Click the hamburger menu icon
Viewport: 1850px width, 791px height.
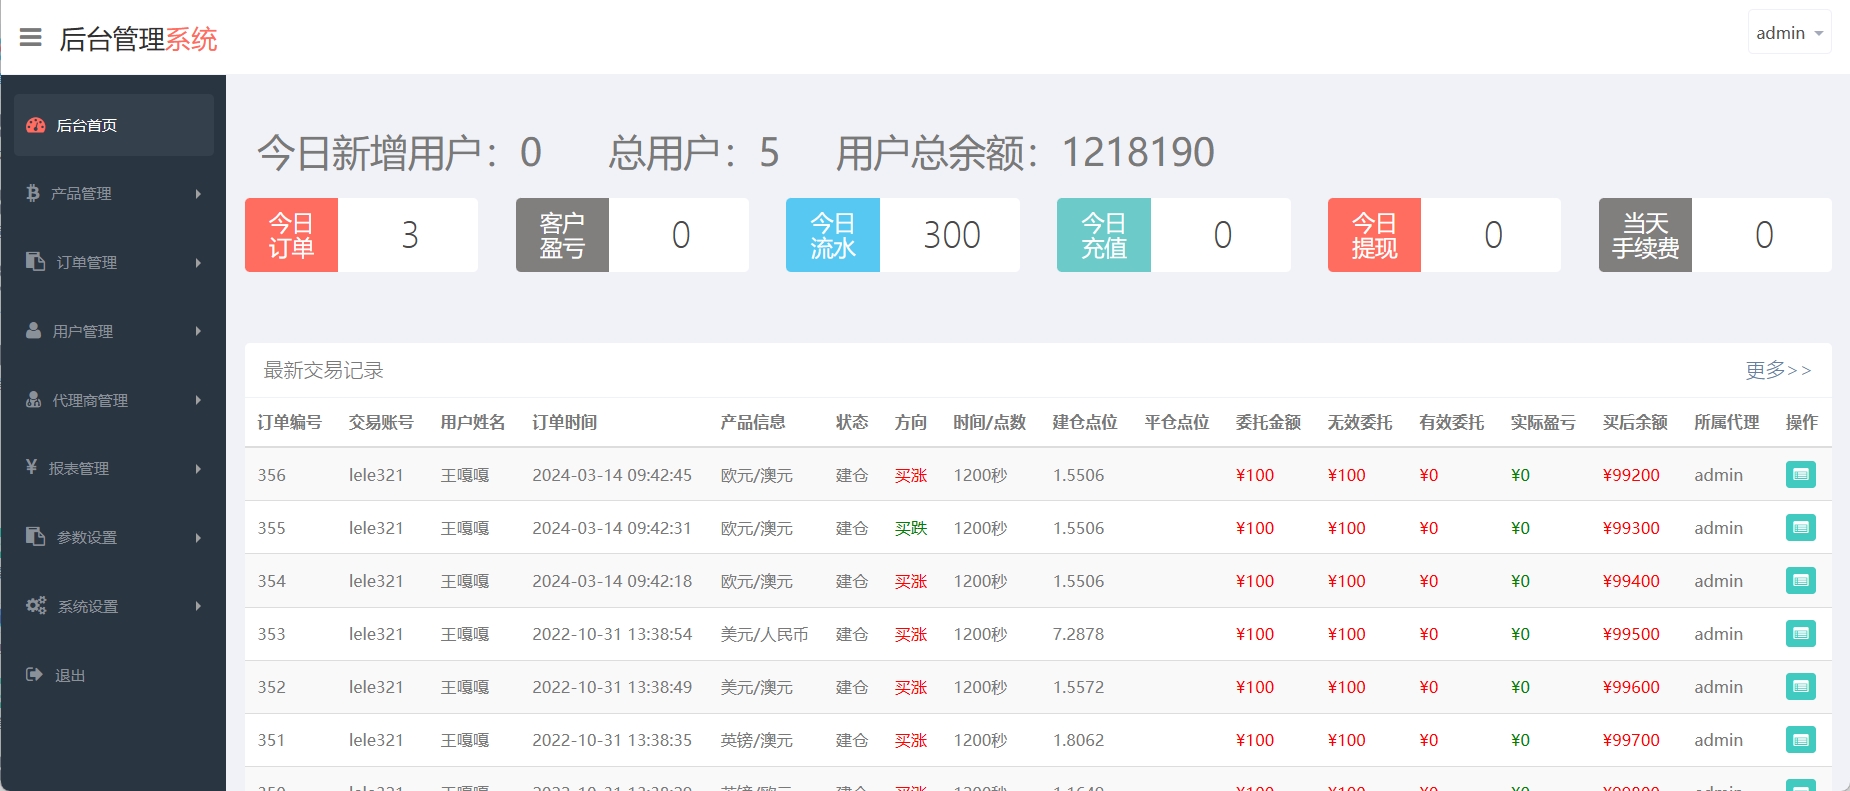31,38
